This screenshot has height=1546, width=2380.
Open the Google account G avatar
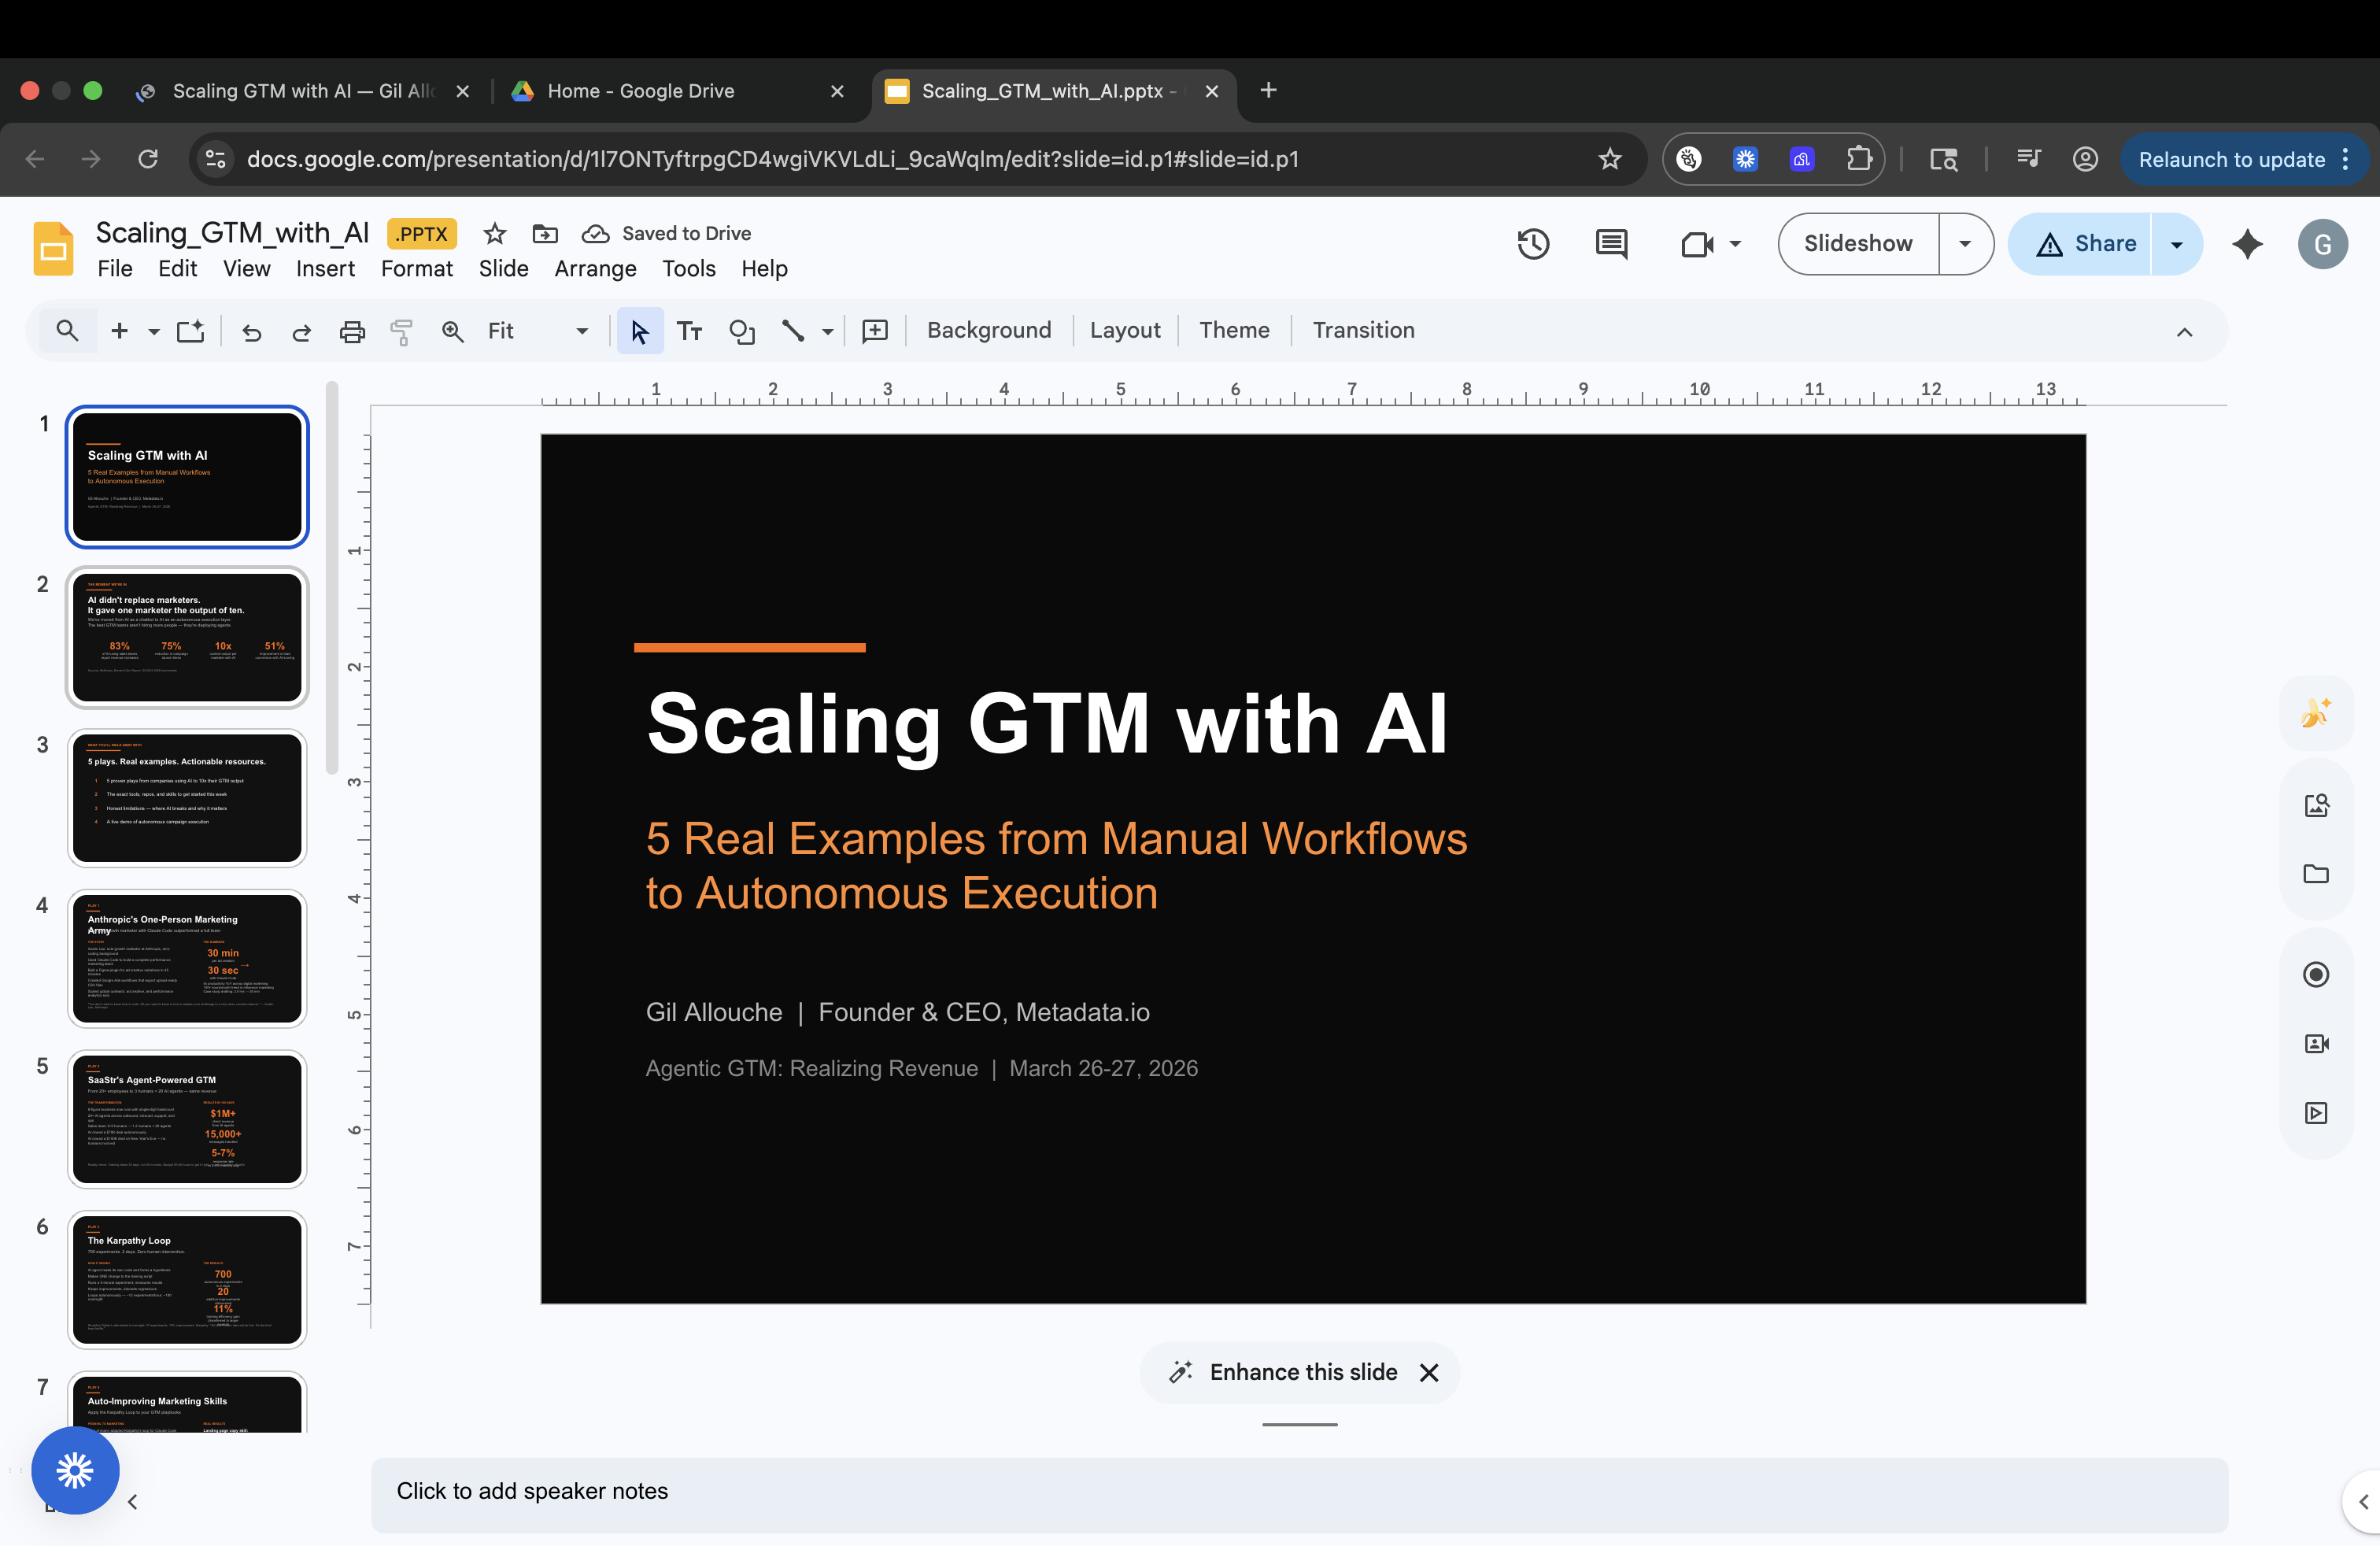[2322, 244]
